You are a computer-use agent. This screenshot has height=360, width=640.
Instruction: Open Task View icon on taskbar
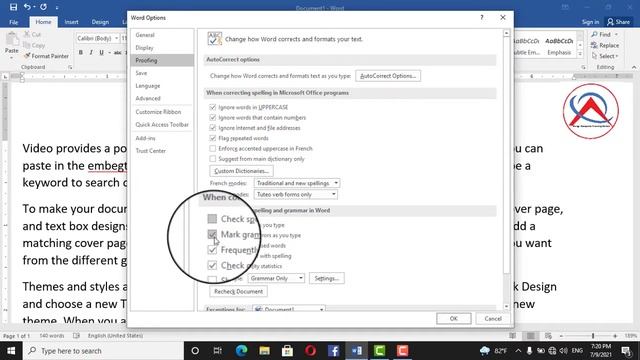point(218,351)
